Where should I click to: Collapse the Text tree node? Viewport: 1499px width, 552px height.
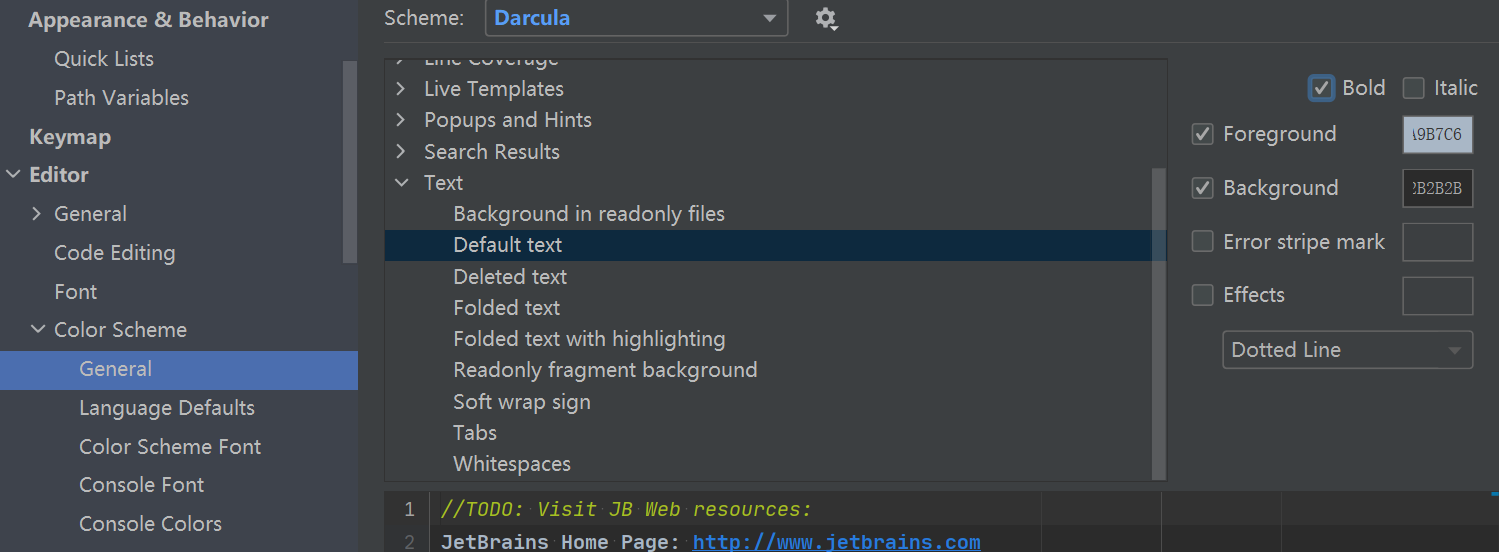pos(402,183)
